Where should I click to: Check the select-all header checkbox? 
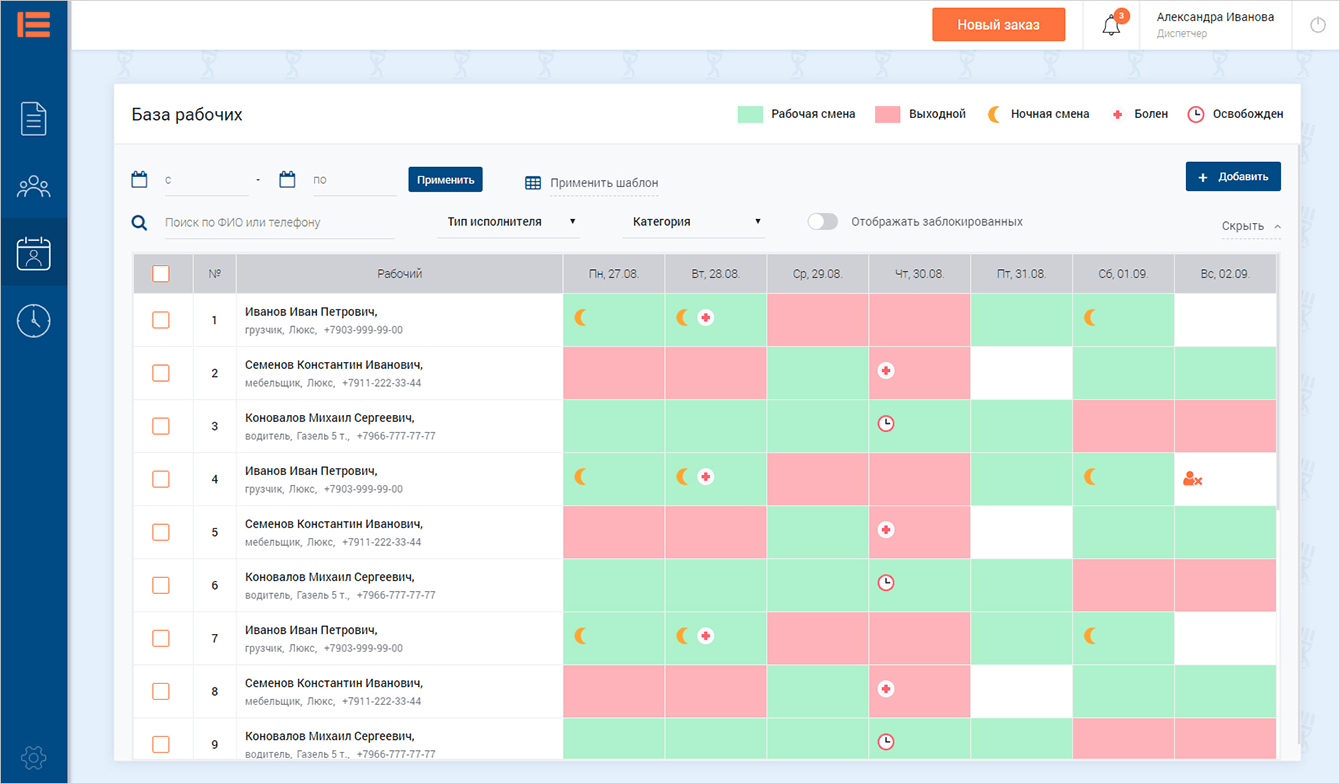[x=161, y=274]
